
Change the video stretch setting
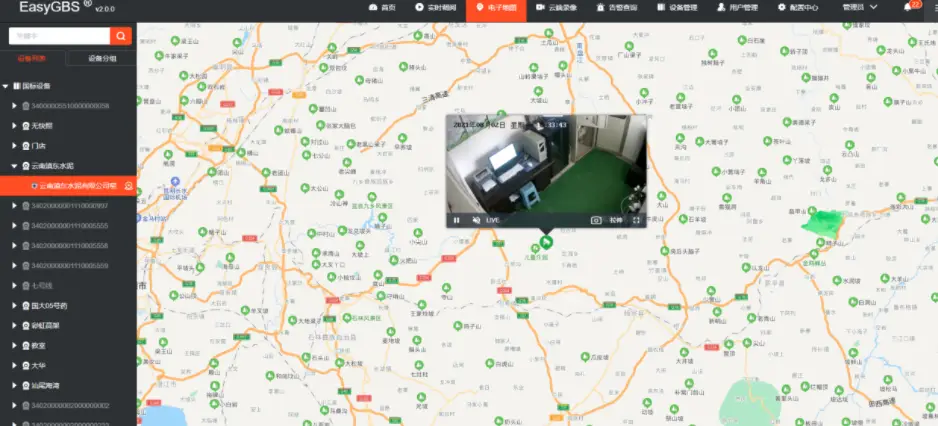point(616,220)
